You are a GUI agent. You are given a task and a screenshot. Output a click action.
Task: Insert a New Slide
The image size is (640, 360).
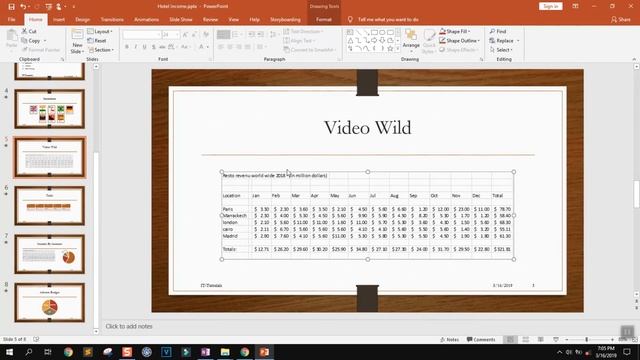pos(77,41)
